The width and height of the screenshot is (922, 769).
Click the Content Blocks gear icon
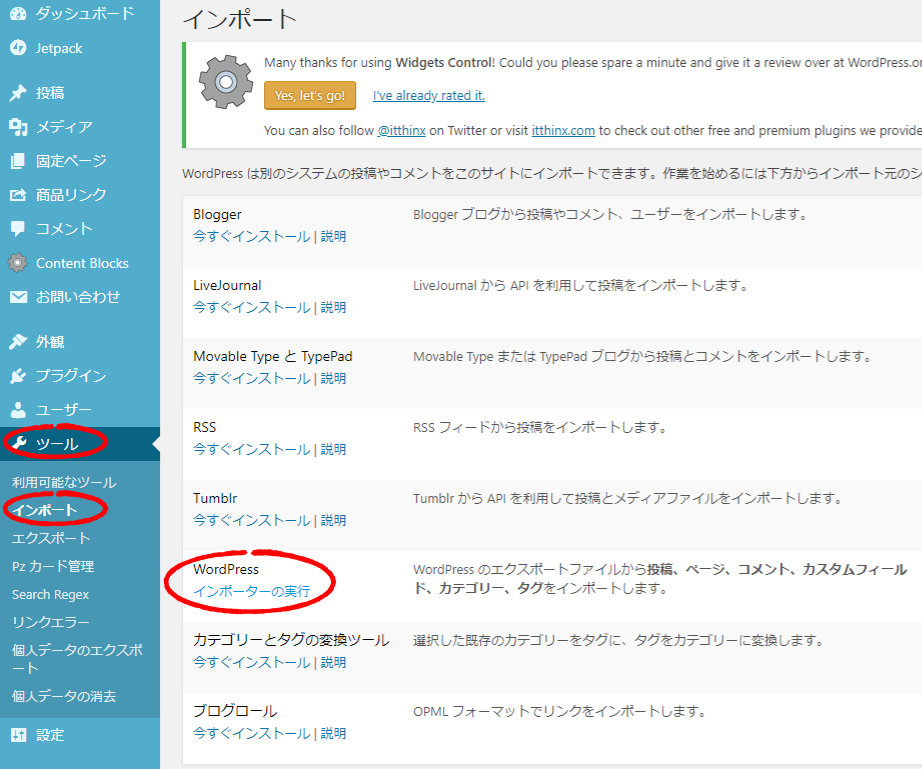click(18, 263)
